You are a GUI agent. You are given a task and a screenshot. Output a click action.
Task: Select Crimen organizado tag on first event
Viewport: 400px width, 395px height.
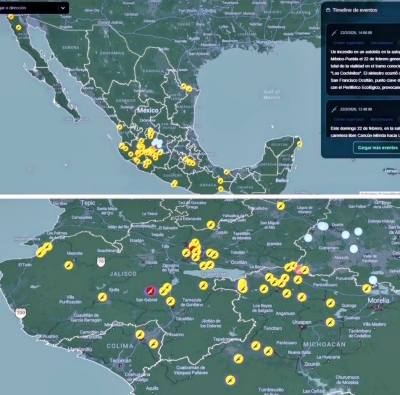tap(349, 43)
